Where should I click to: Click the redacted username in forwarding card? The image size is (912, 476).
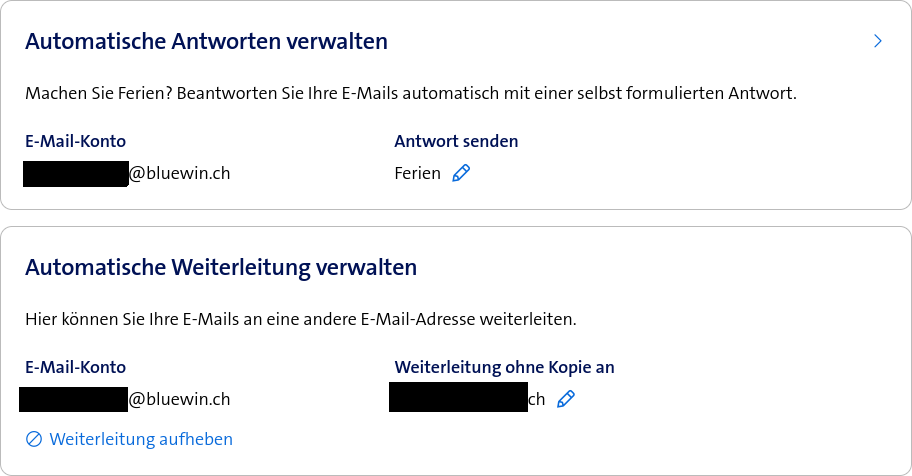[x=74, y=399]
